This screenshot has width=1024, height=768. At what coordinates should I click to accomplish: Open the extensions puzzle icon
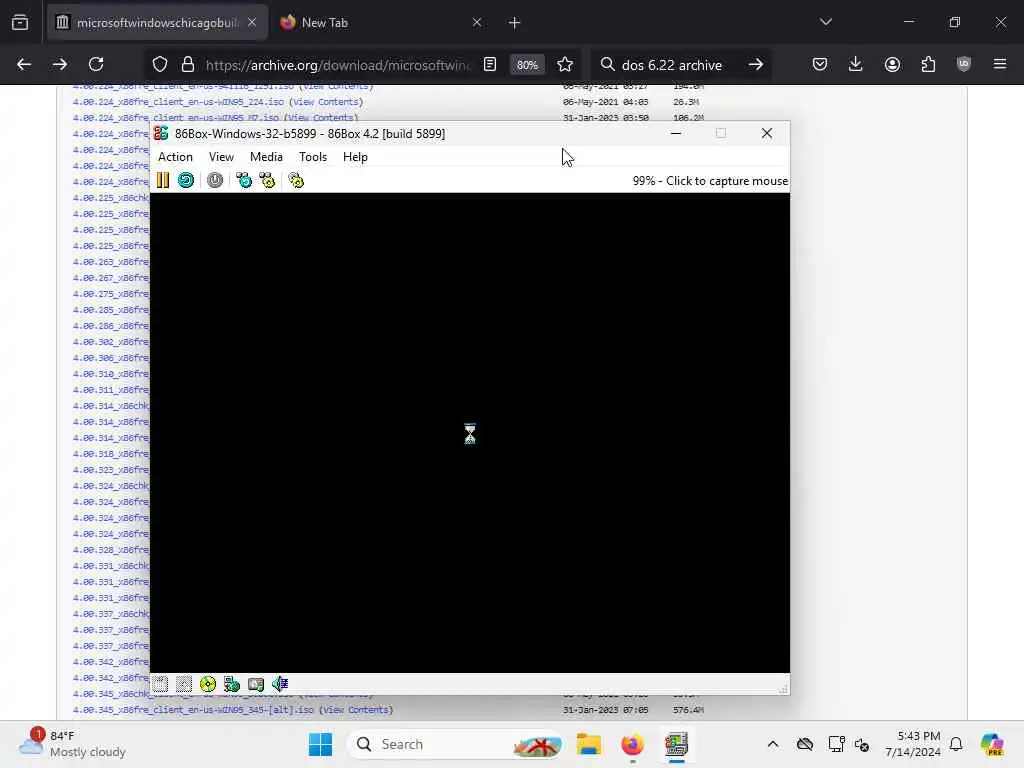(928, 64)
